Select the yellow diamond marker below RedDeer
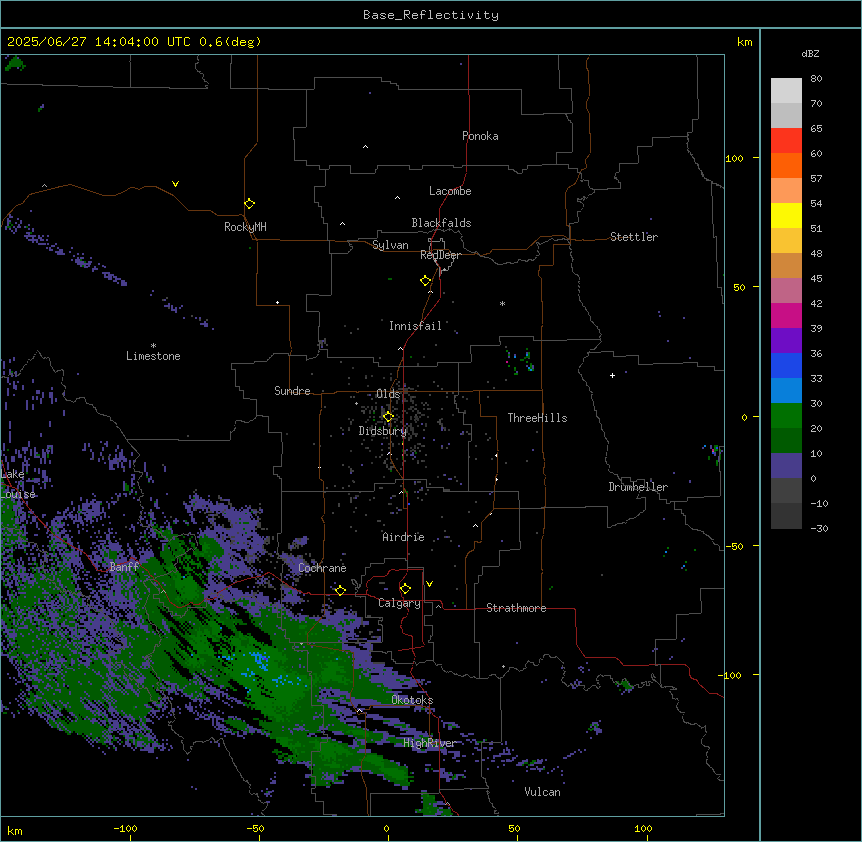The image size is (862, 842). coord(425,281)
